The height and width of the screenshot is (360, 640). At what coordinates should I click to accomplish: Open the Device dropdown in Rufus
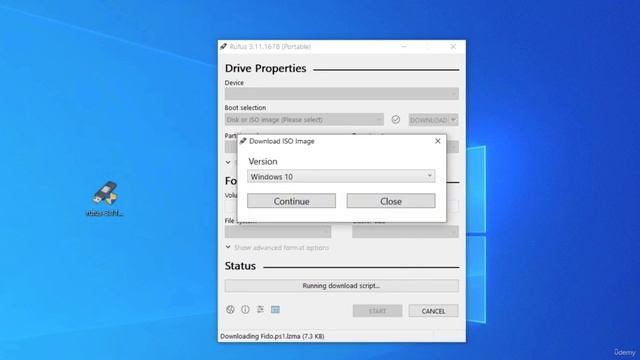click(x=342, y=93)
